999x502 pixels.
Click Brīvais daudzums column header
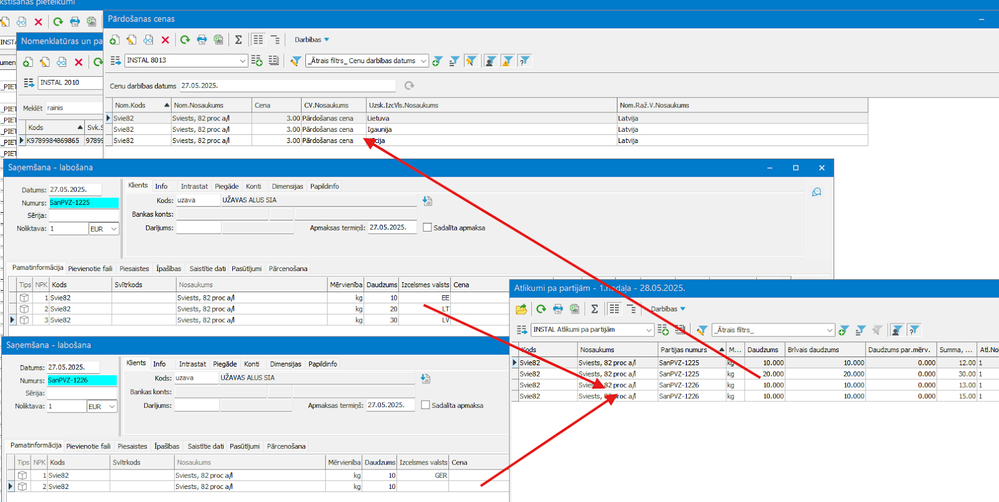(x=824, y=350)
